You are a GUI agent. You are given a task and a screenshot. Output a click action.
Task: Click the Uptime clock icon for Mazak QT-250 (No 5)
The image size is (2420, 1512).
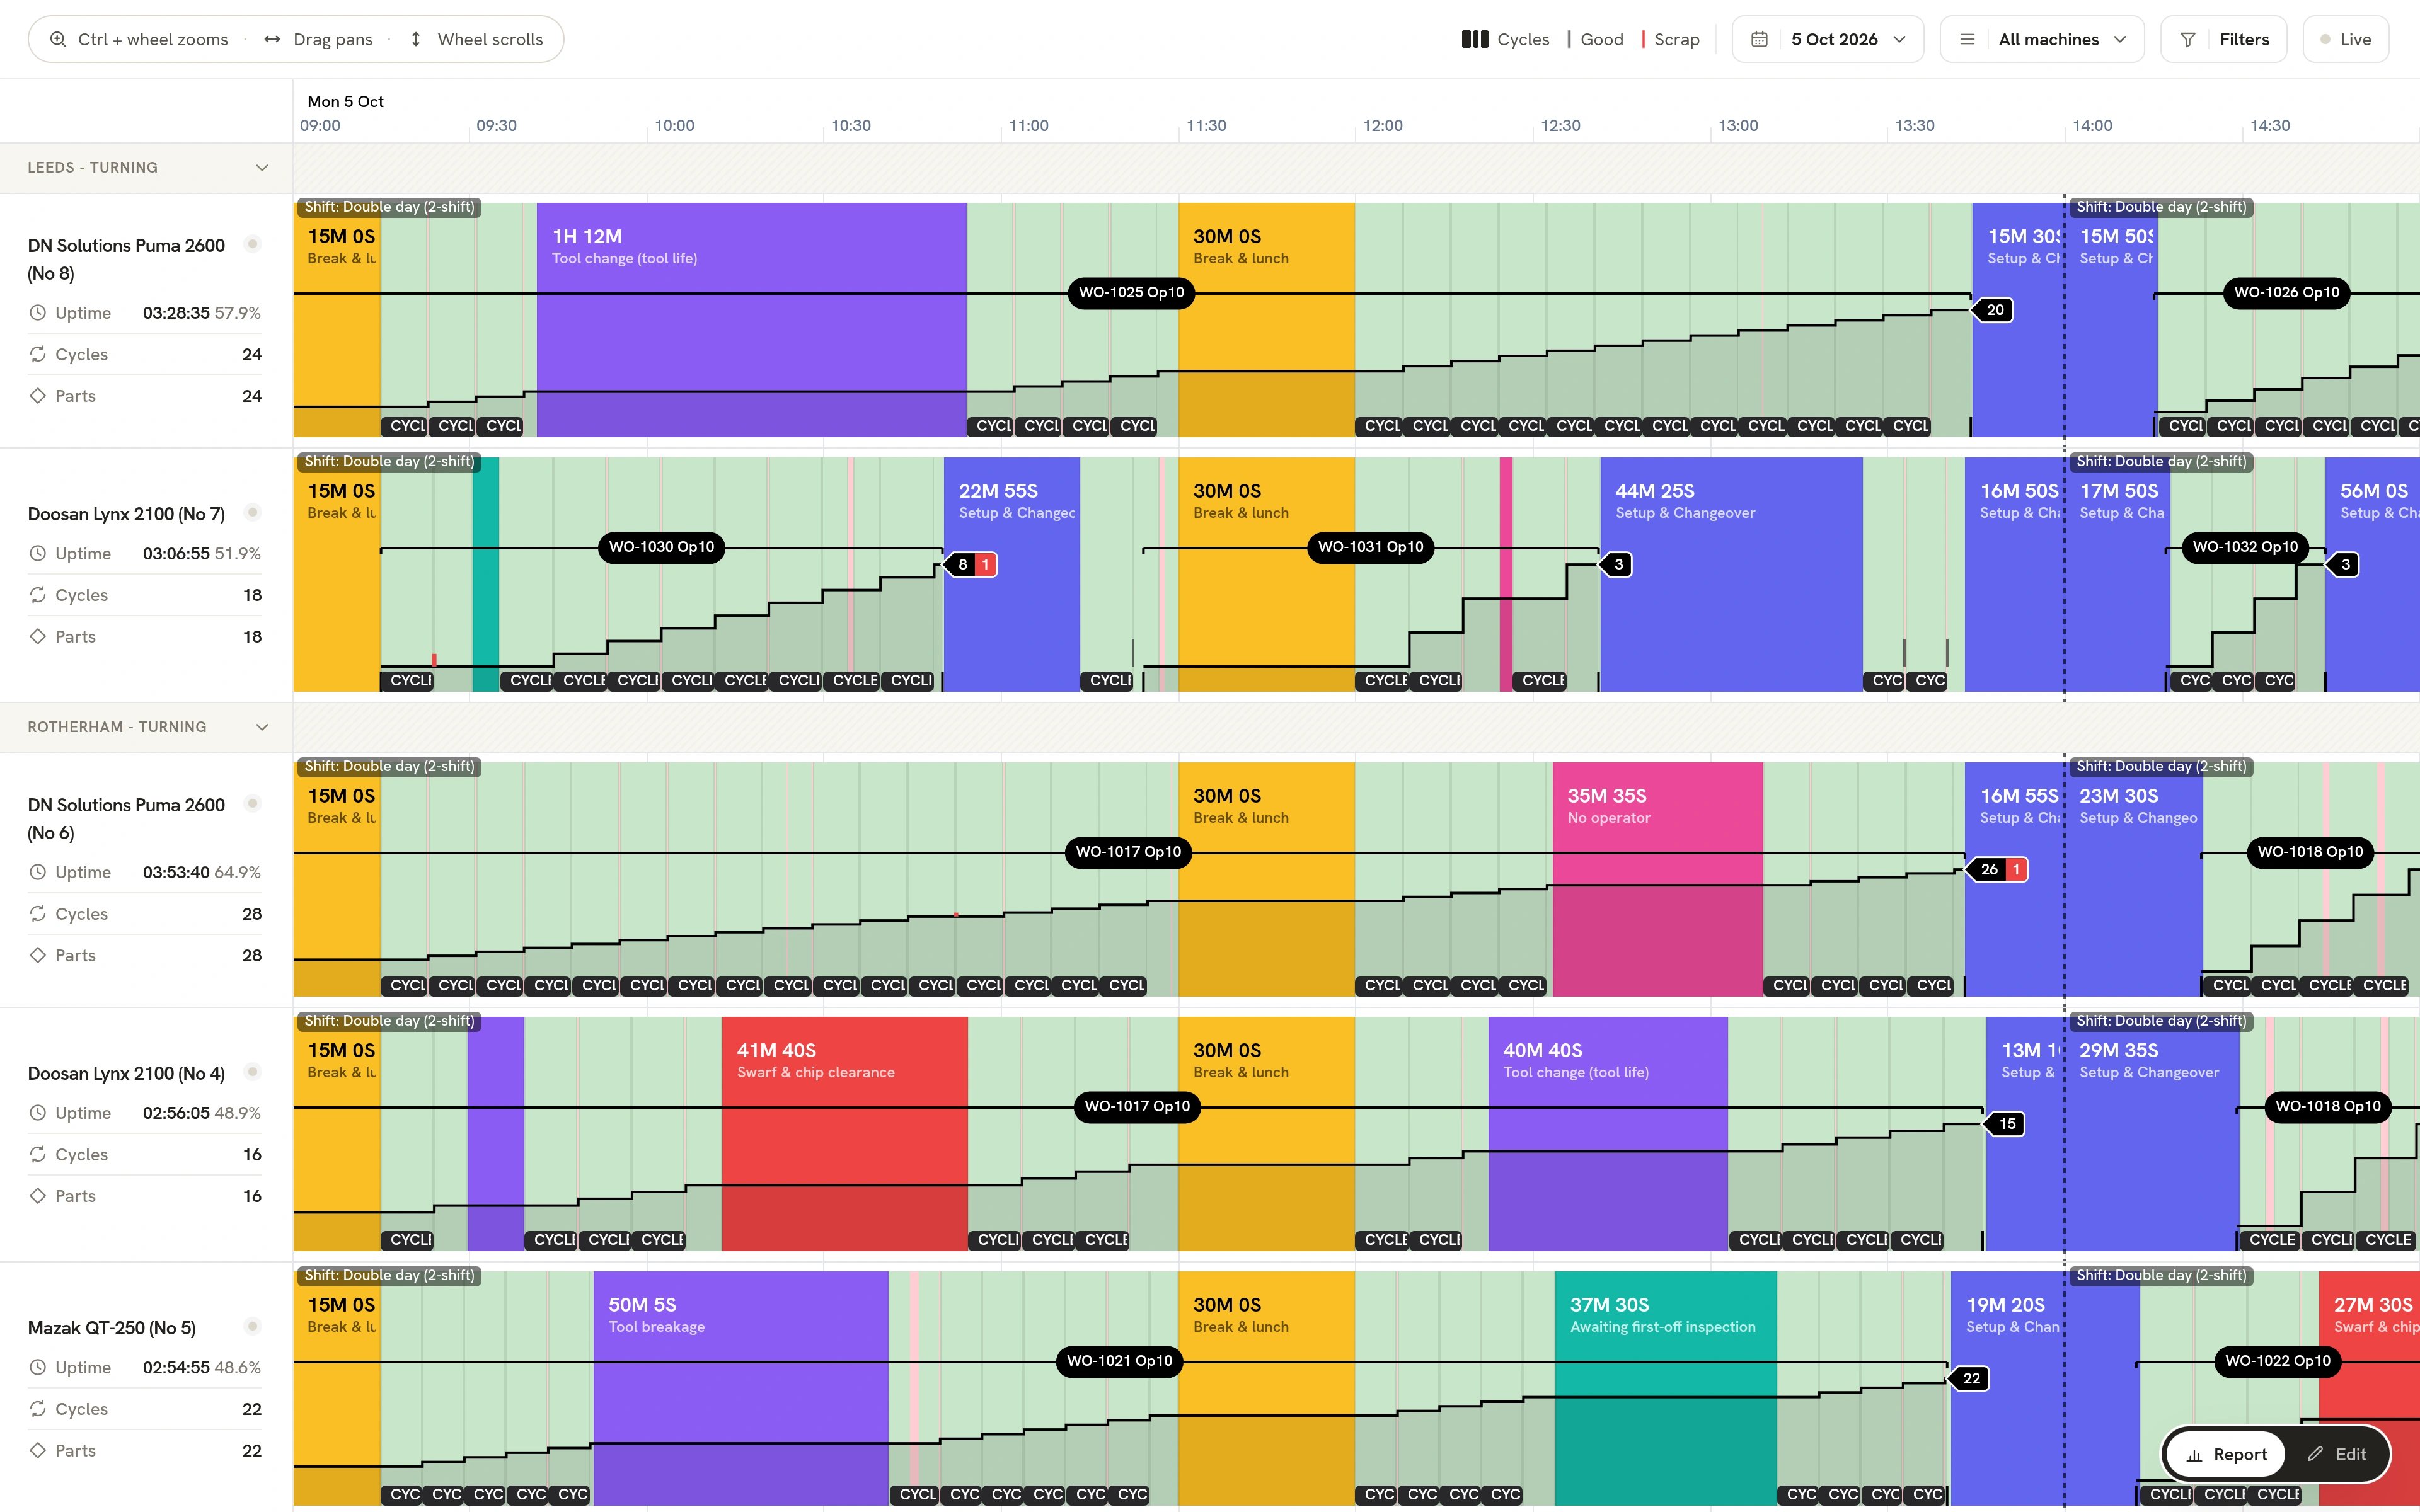37,1367
